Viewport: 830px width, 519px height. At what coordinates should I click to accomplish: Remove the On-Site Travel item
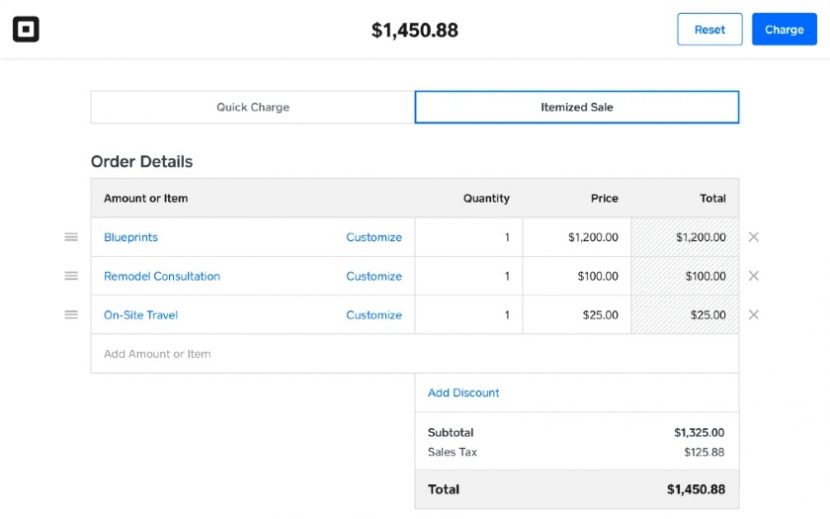pyautogui.click(x=754, y=315)
